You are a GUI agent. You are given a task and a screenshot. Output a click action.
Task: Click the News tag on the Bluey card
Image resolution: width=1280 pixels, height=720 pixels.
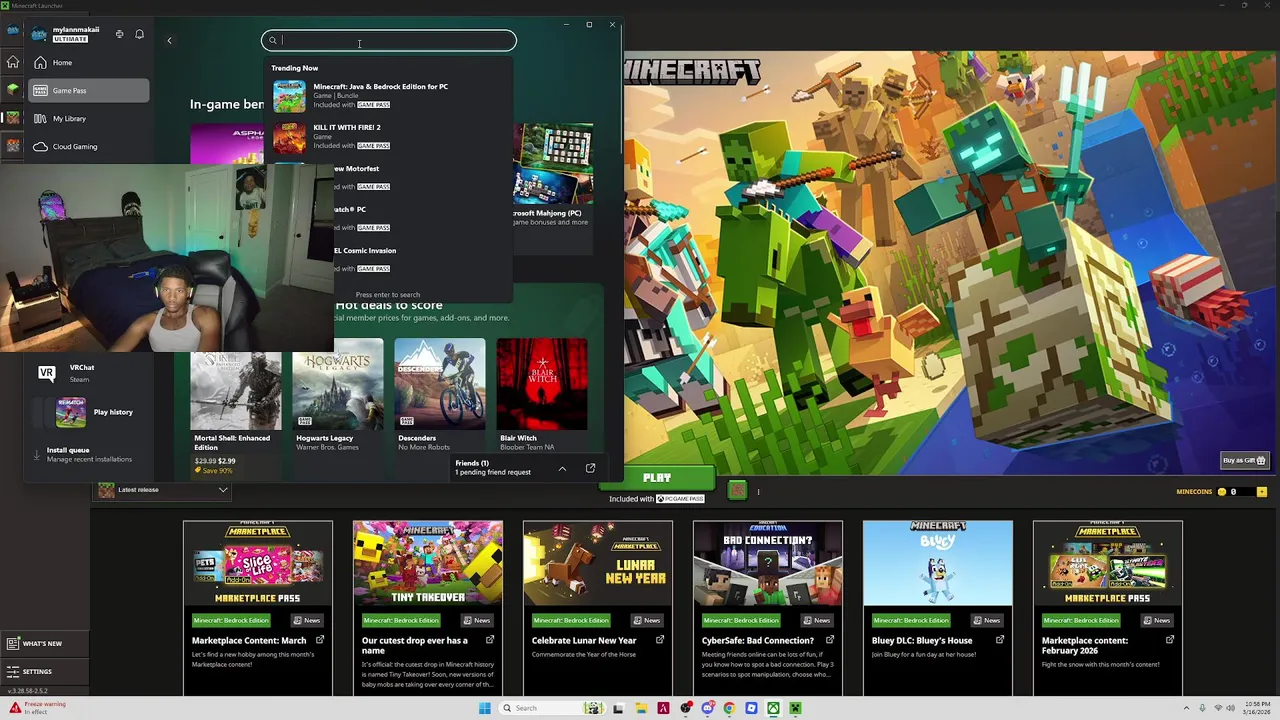tap(987, 620)
